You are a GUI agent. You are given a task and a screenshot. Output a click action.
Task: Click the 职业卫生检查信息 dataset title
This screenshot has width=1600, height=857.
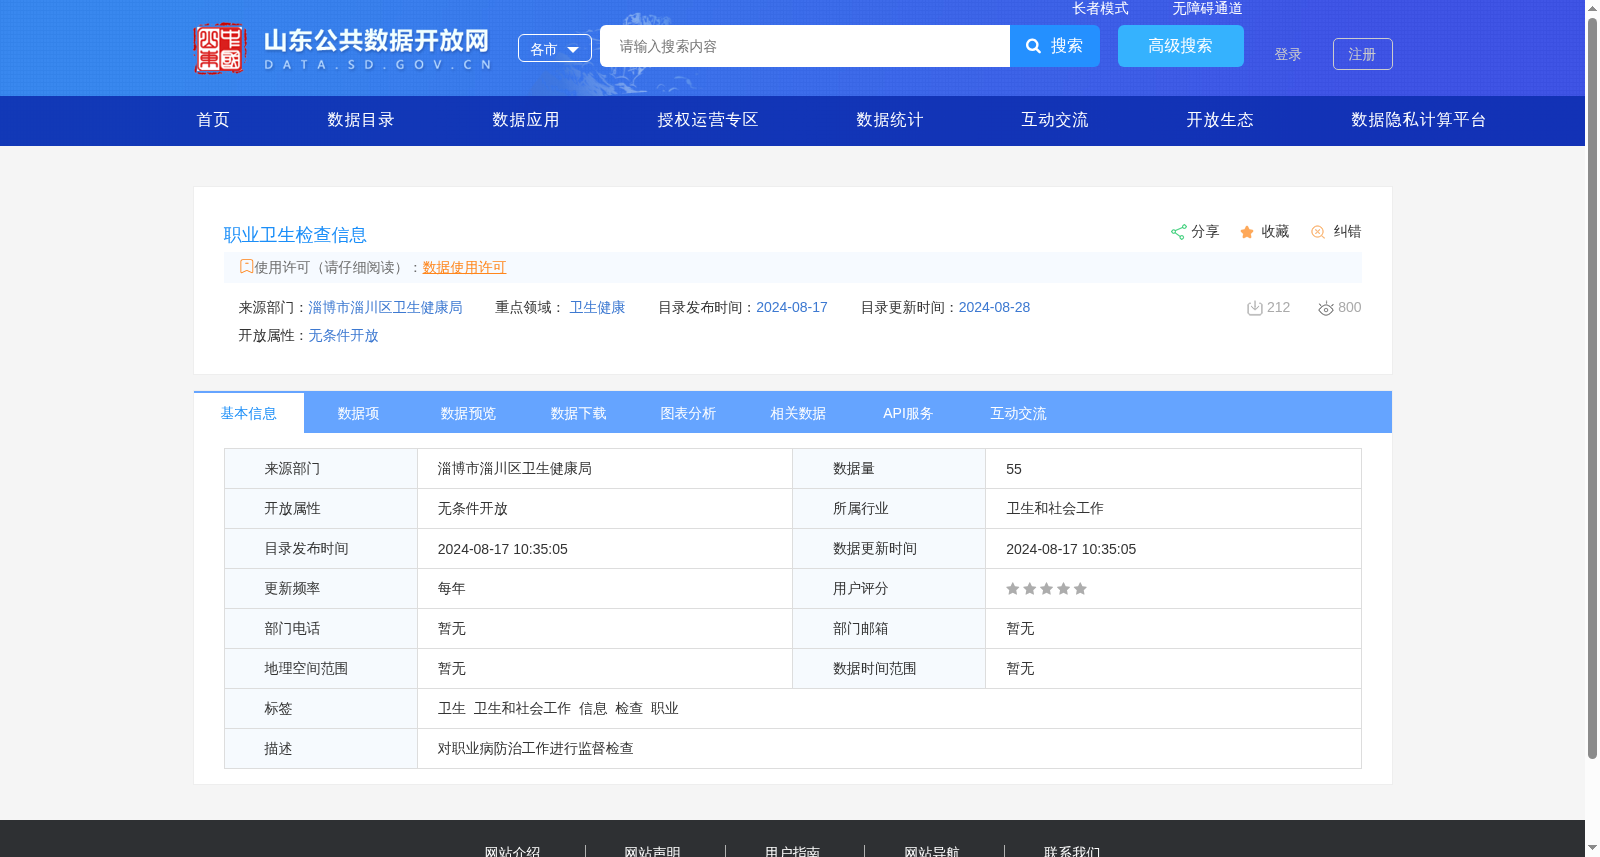point(295,235)
